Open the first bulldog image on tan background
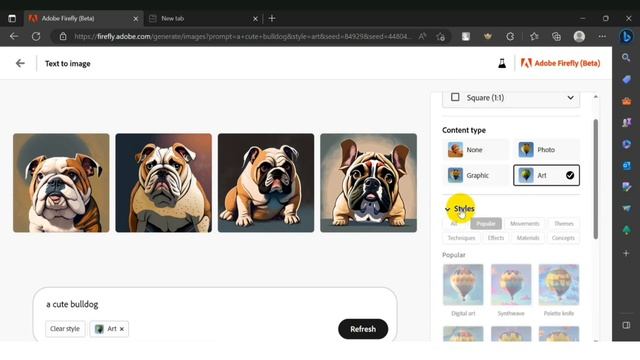640x360 pixels. click(61, 183)
